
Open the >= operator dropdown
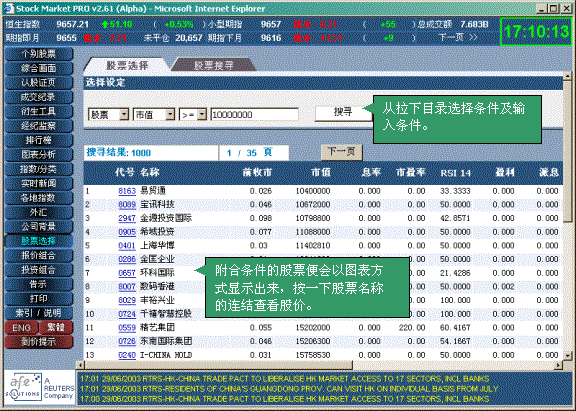193,115
